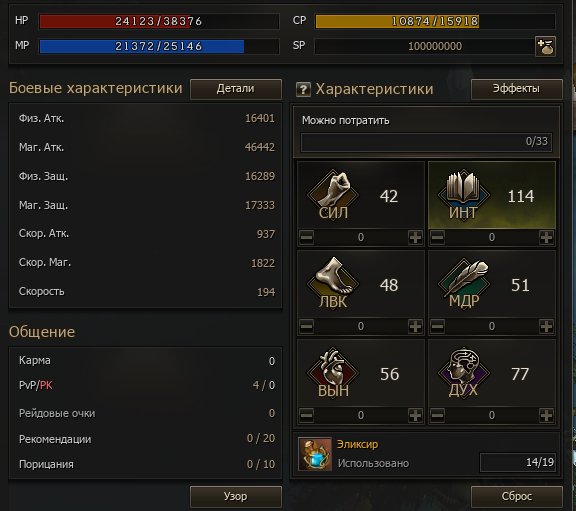Click the SP add pouch icon
Viewport: 576px width, 511px height.
(x=545, y=47)
